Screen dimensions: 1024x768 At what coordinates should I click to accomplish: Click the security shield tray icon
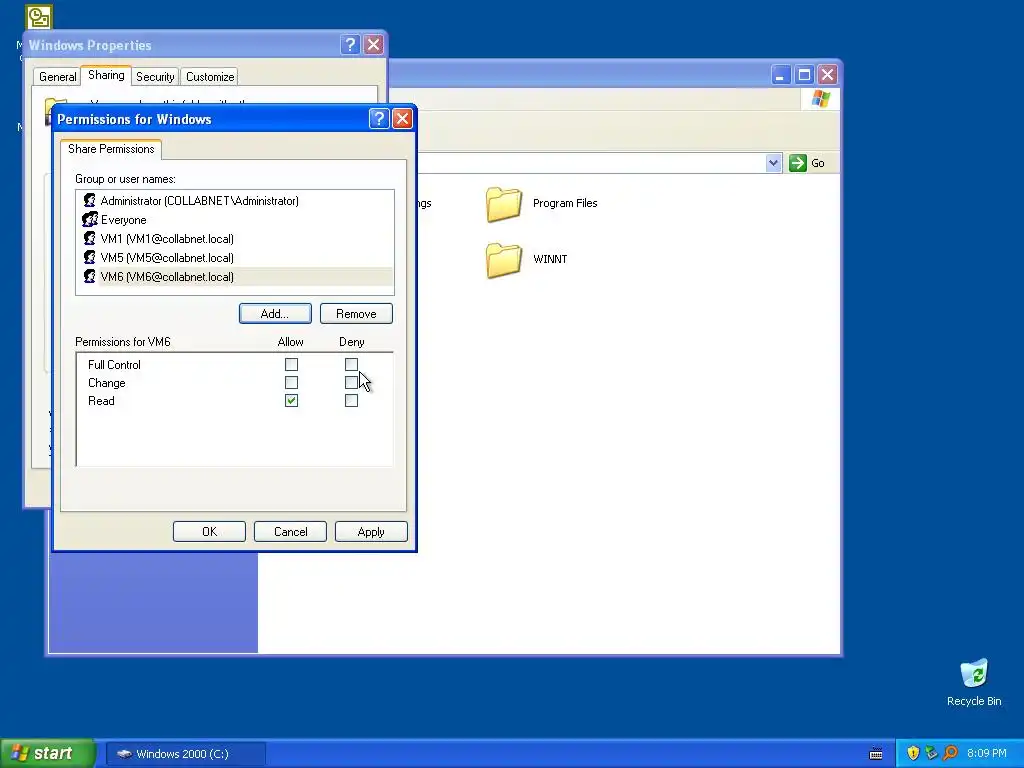pos(913,753)
